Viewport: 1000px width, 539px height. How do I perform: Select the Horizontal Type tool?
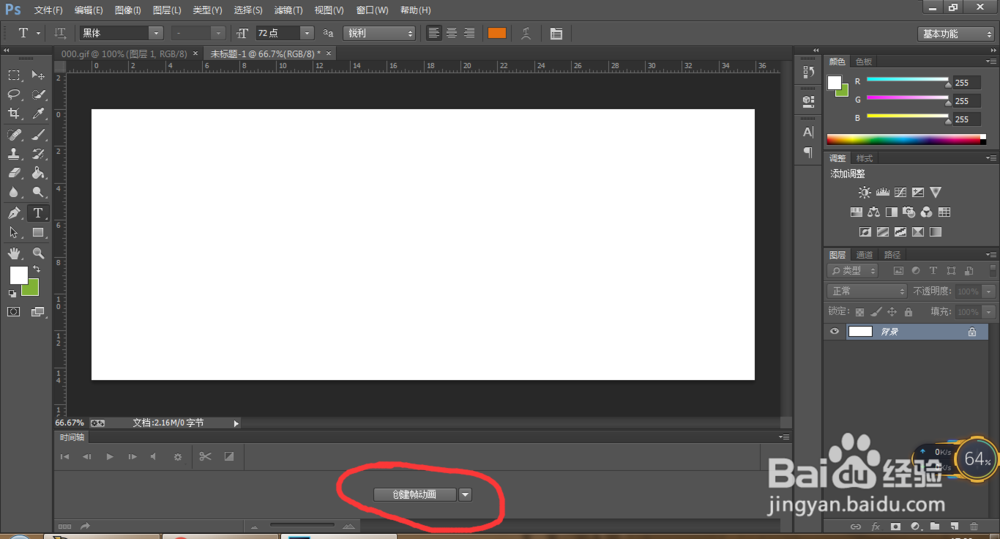(x=38, y=213)
